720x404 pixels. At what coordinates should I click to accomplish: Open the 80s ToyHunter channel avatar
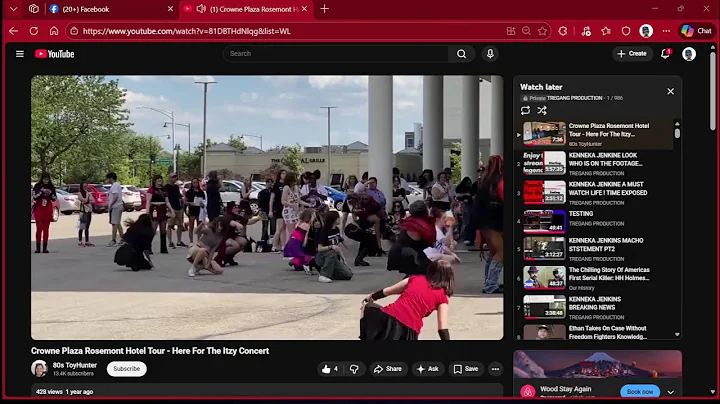tap(39, 369)
